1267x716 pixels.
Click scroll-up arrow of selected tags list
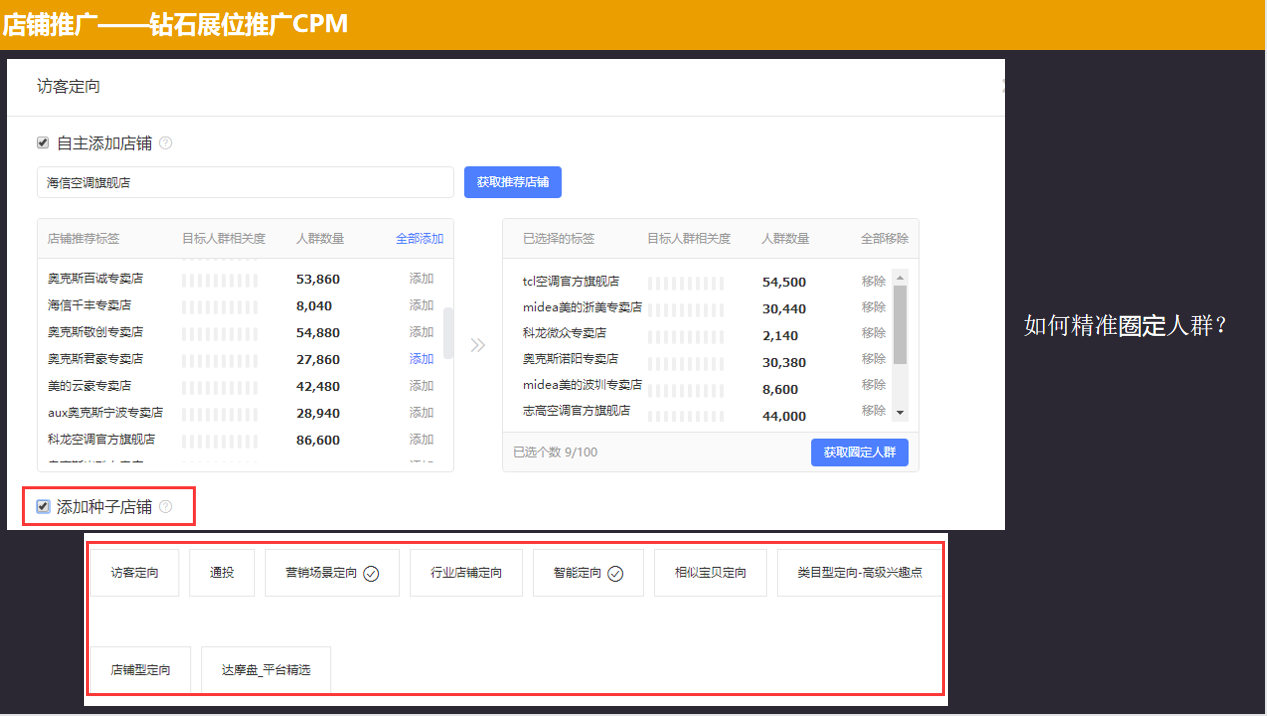coord(900,278)
